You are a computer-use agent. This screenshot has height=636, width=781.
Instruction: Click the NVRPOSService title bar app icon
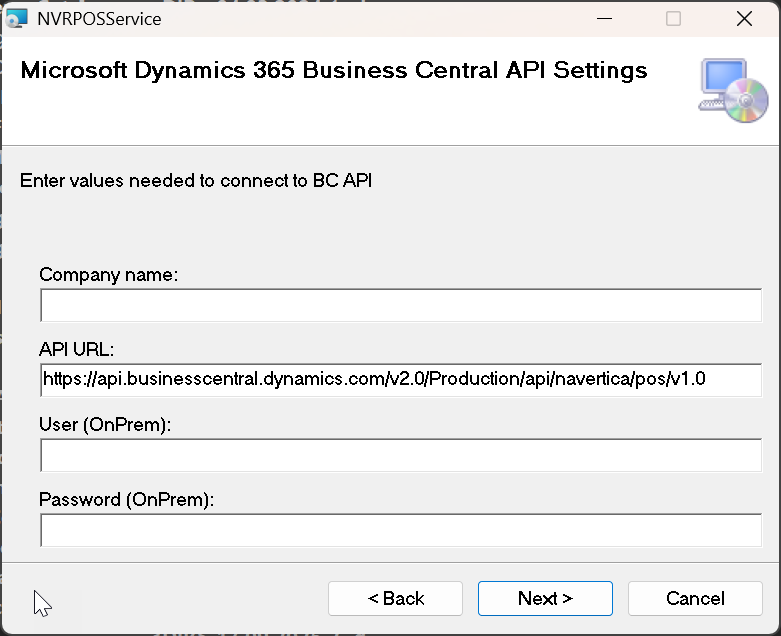(x=18, y=19)
